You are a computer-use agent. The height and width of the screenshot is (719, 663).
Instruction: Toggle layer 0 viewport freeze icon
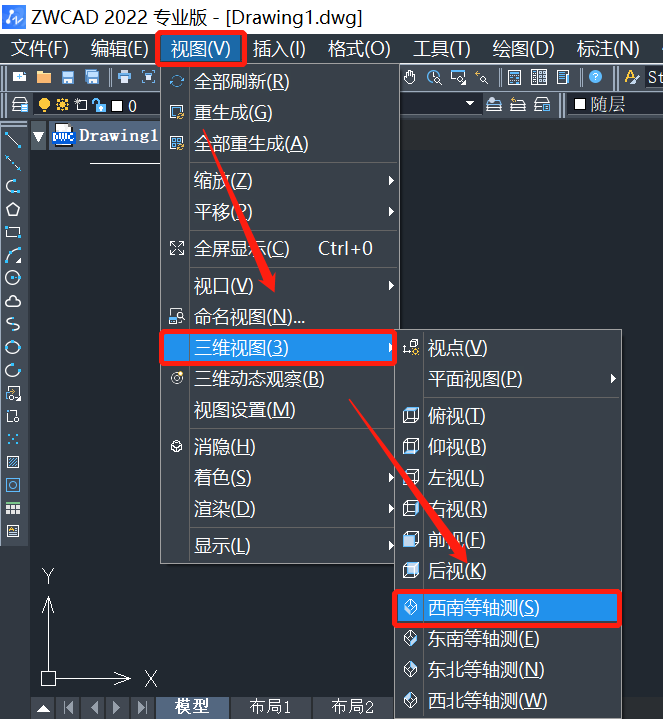pyautogui.click(x=81, y=105)
